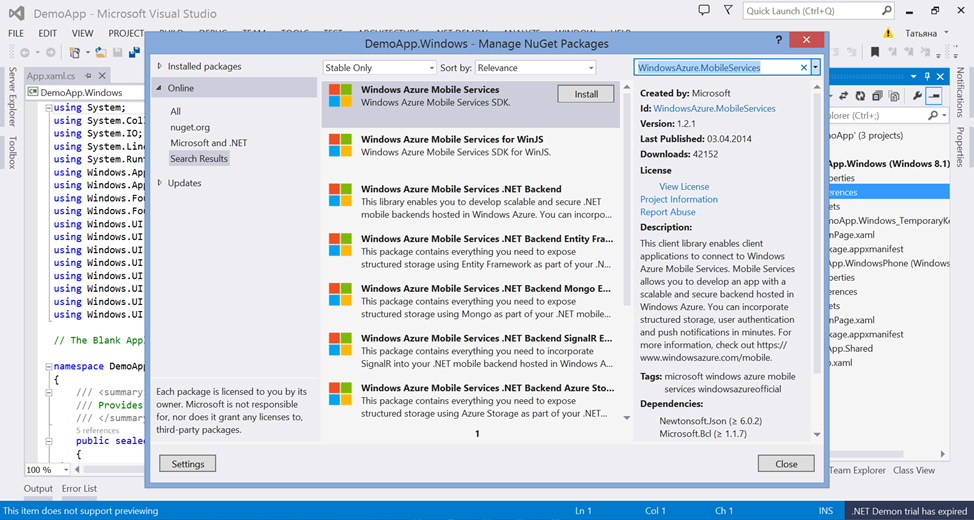Image resolution: width=974 pixels, height=520 pixels.
Task: Open the WindowsAzure.MobileServices Id link
Action: click(714, 108)
